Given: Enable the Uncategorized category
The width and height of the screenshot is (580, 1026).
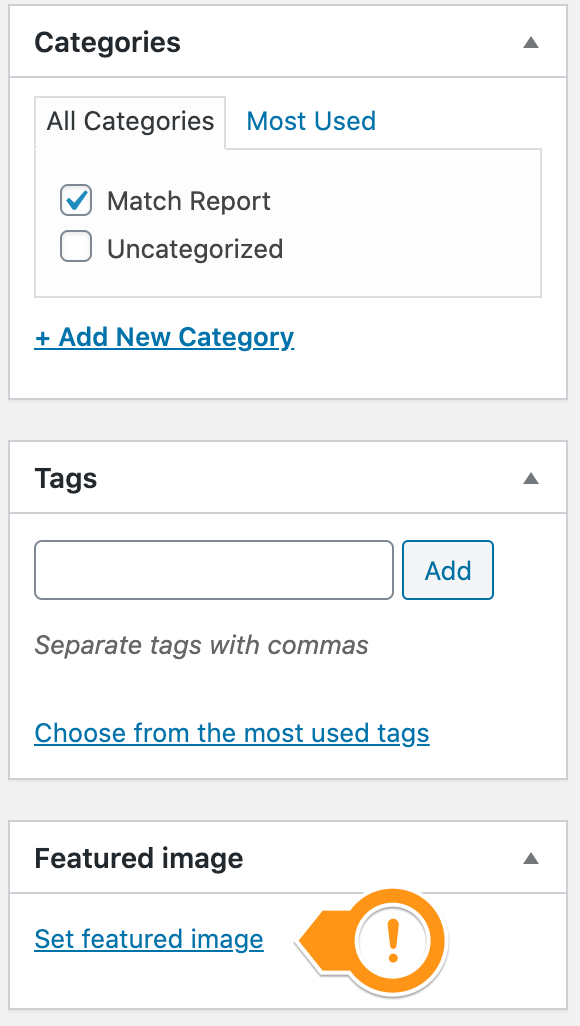Looking at the screenshot, I should coord(76,246).
